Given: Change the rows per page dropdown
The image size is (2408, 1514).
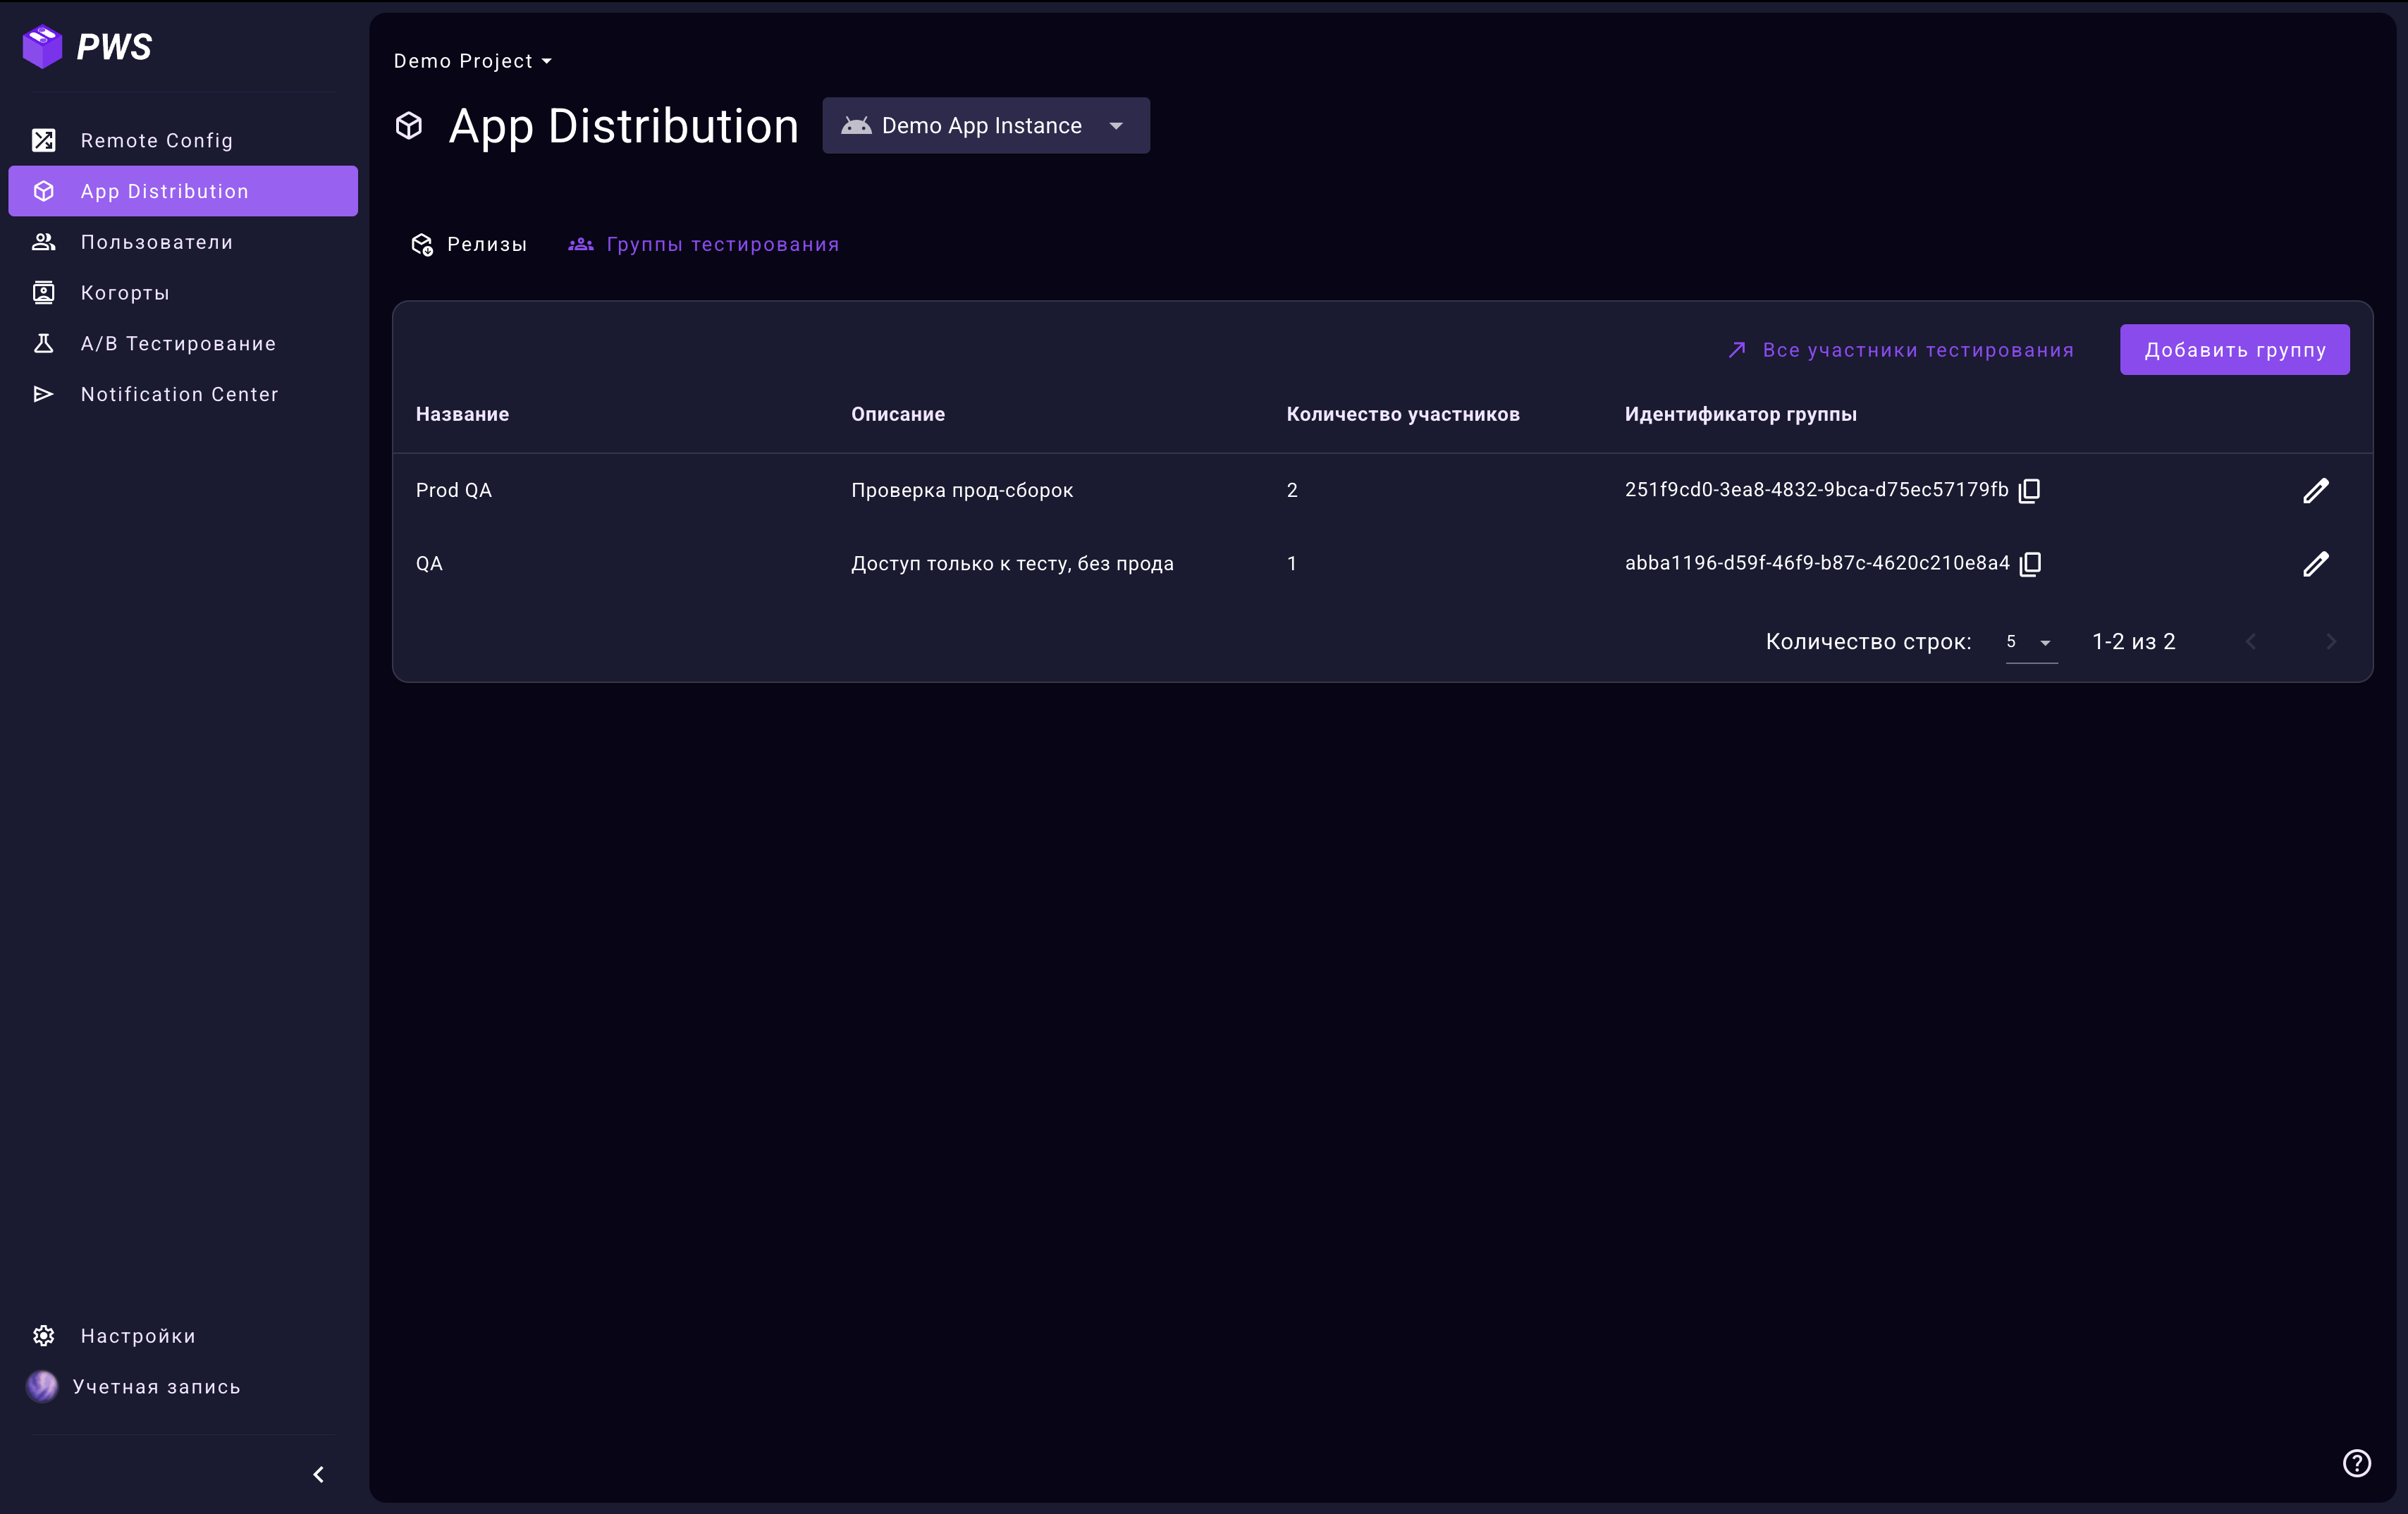Looking at the screenshot, I should pos(2030,642).
